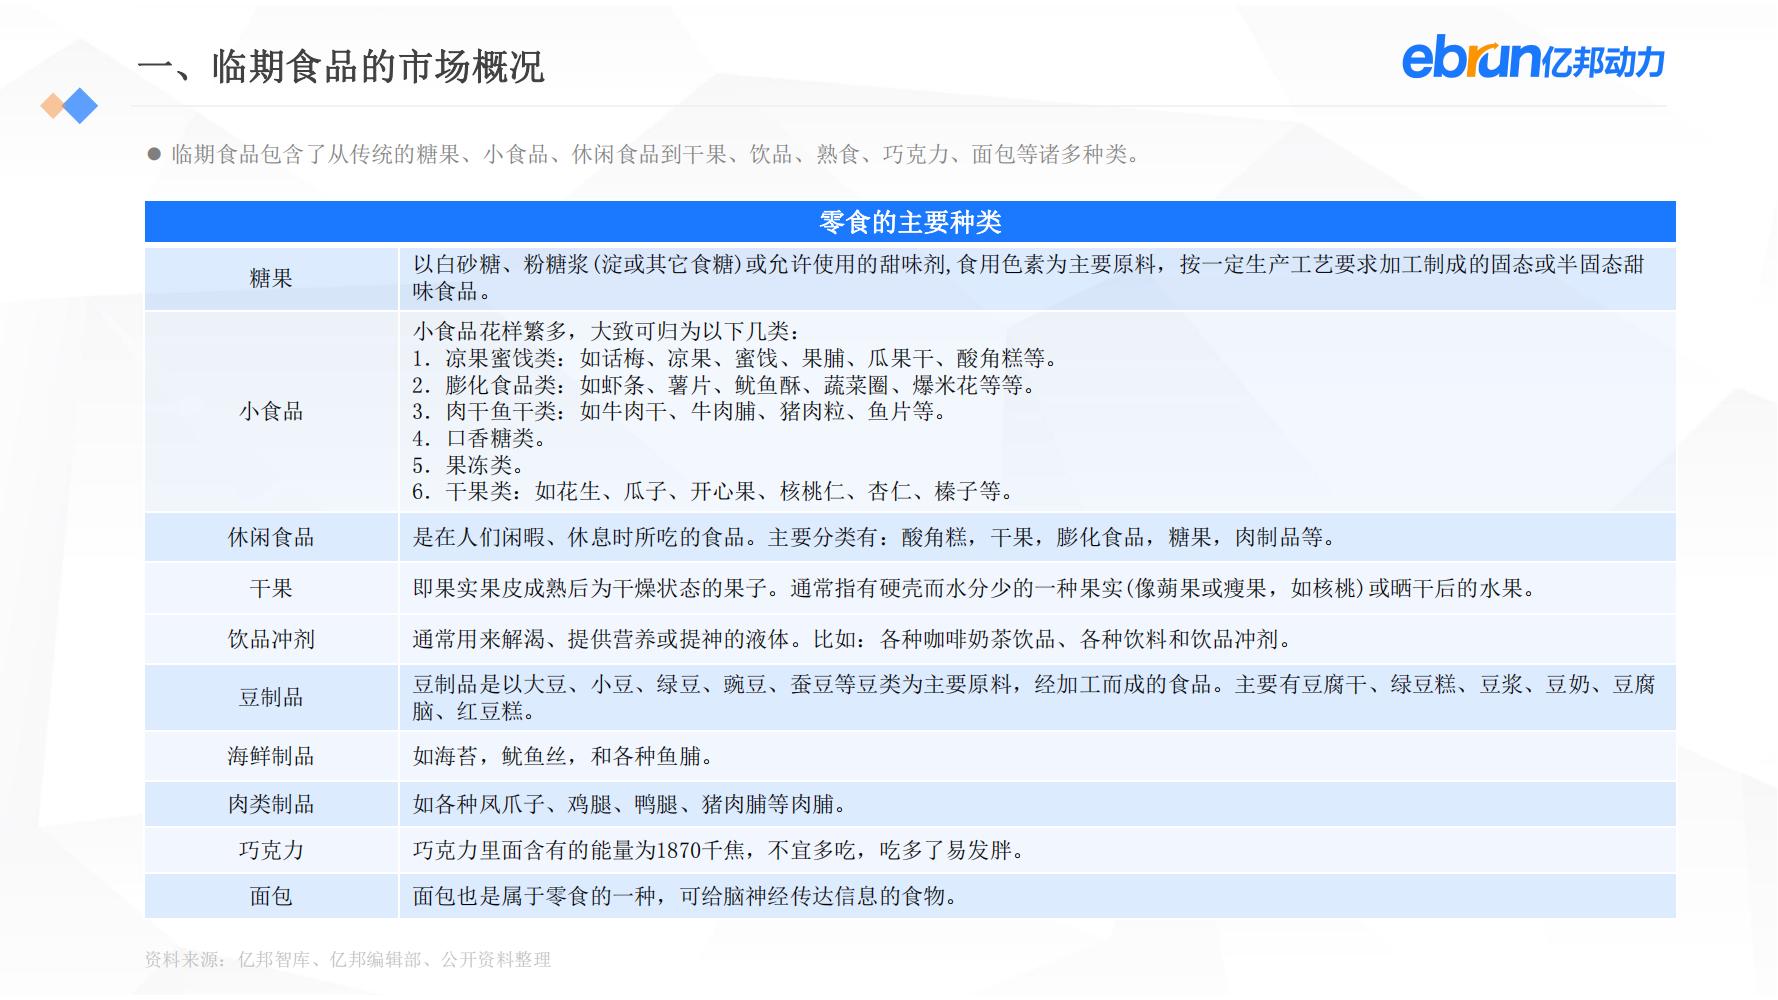The height and width of the screenshot is (1000, 1778).
Task: Click the 饮品冲剂 row label
Action: click(268, 639)
